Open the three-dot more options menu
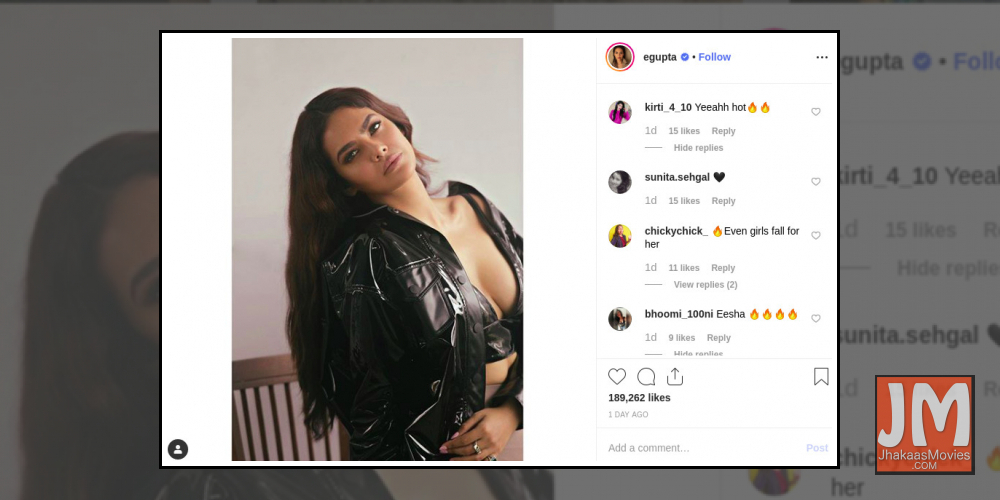This screenshot has height=500, width=1000. click(822, 57)
